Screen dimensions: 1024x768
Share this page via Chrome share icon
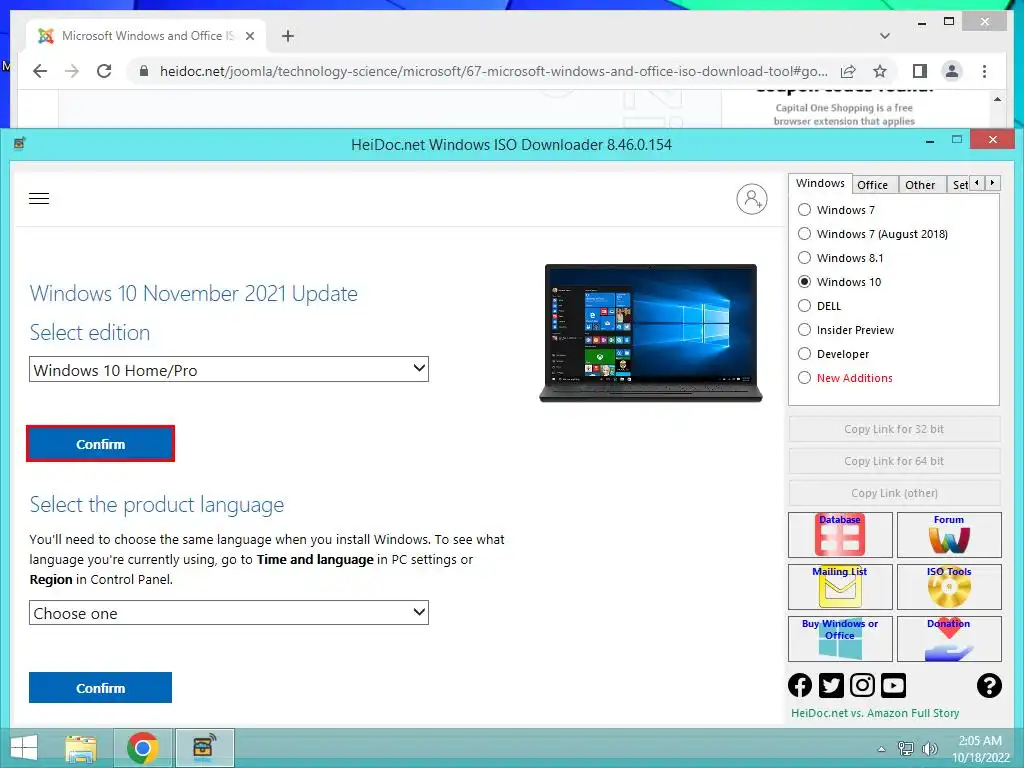848,71
